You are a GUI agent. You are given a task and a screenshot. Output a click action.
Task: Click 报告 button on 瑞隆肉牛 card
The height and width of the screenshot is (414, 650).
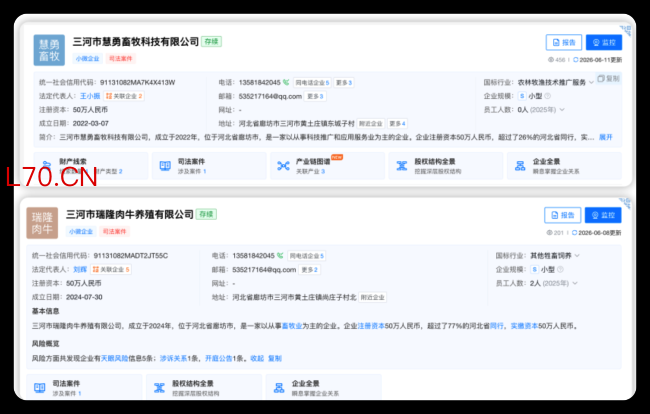pos(563,215)
